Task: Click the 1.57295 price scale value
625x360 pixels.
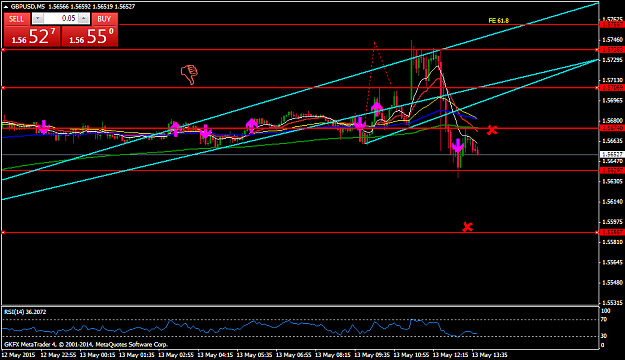Action: [x=613, y=59]
